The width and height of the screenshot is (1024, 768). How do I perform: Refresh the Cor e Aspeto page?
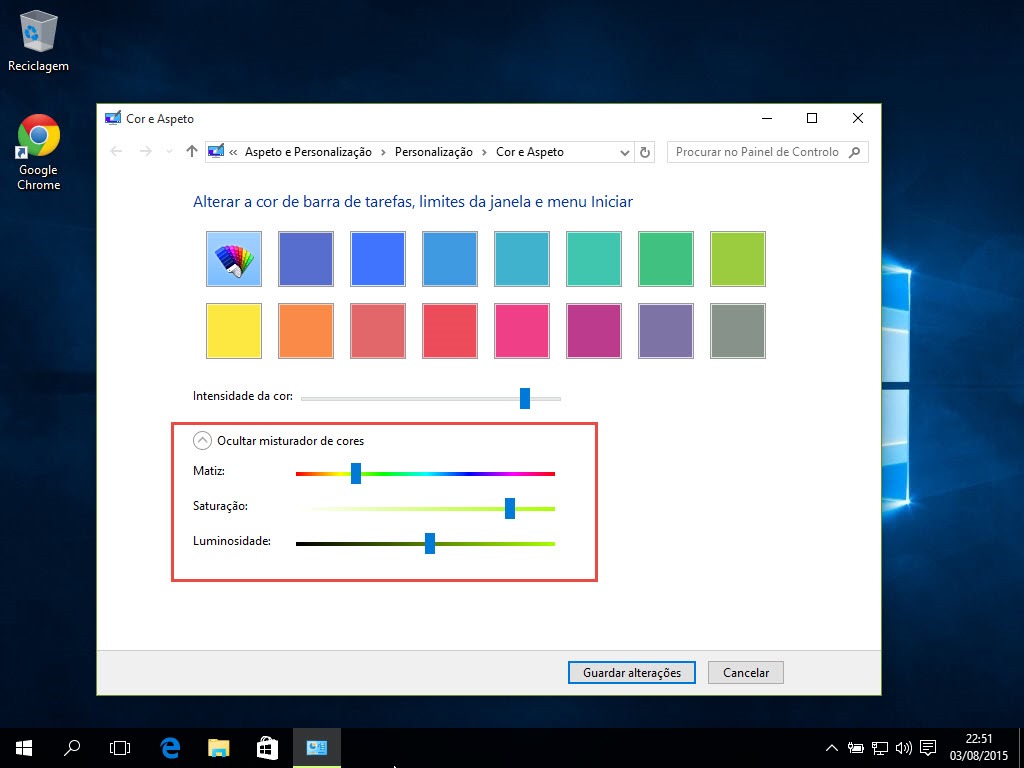pos(645,152)
